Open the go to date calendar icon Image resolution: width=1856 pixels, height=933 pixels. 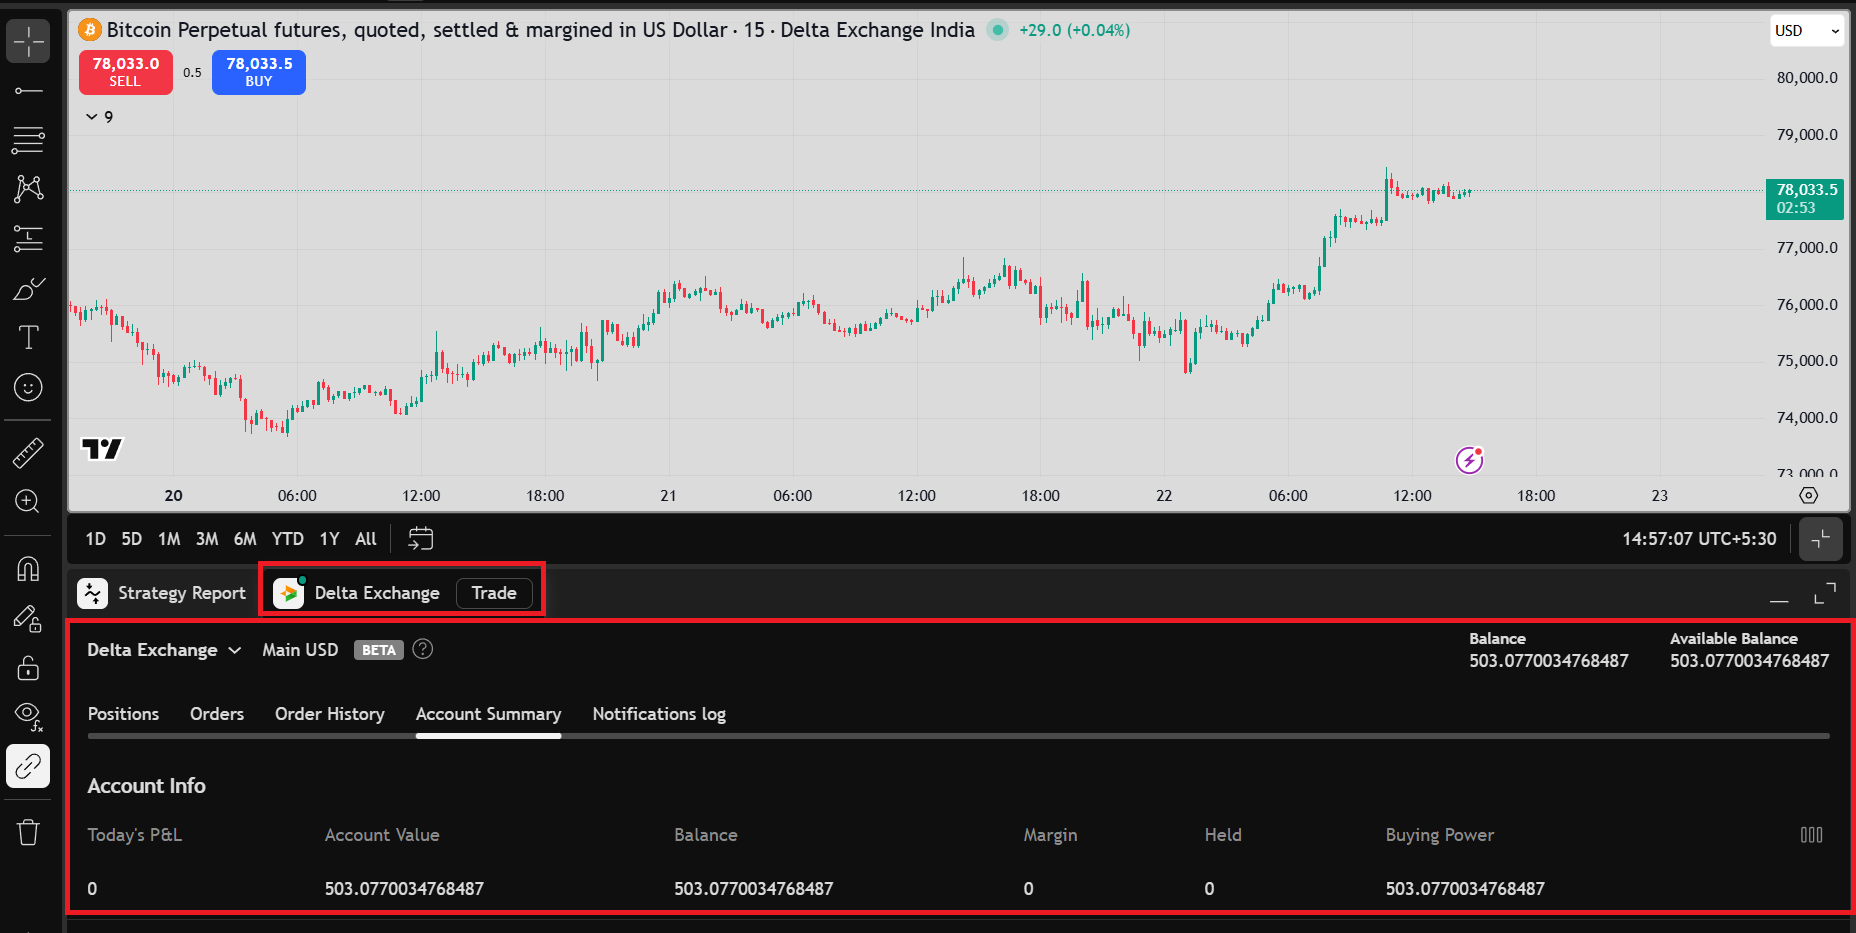tap(421, 539)
